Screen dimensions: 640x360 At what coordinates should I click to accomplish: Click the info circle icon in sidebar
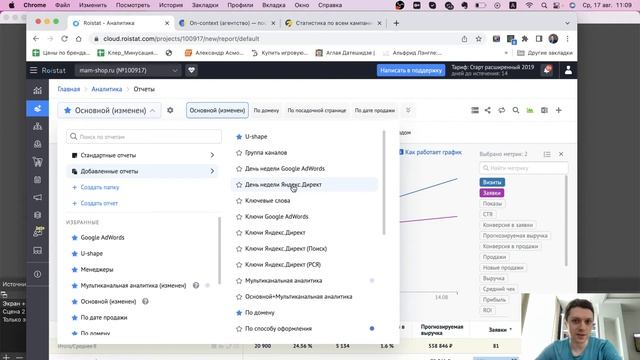[x=38, y=274]
